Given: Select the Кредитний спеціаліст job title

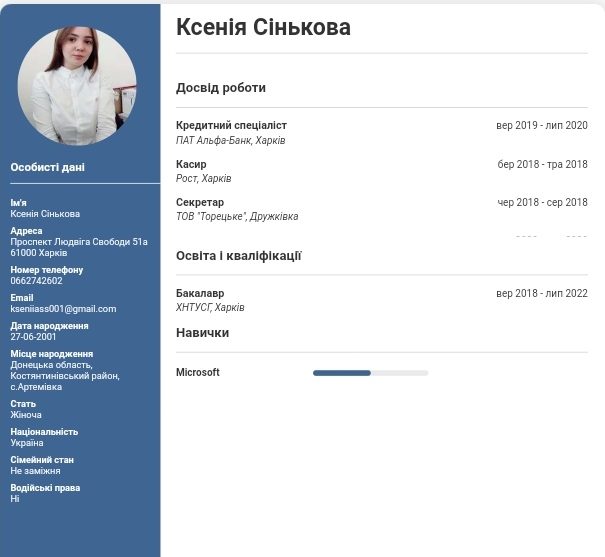Looking at the screenshot, I should pos(231,126).
